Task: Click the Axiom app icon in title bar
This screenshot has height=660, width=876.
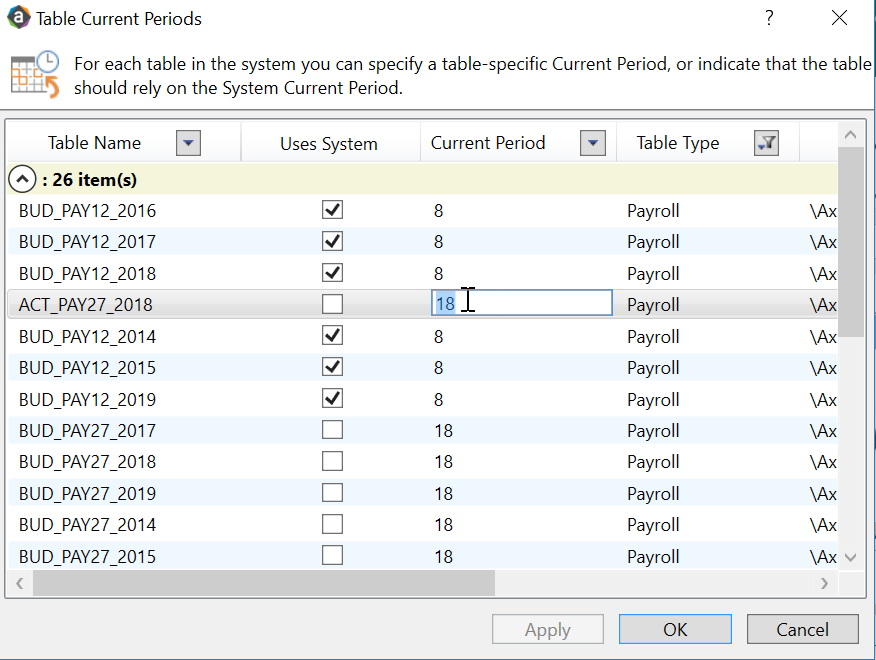Action: tap(17, 18)
